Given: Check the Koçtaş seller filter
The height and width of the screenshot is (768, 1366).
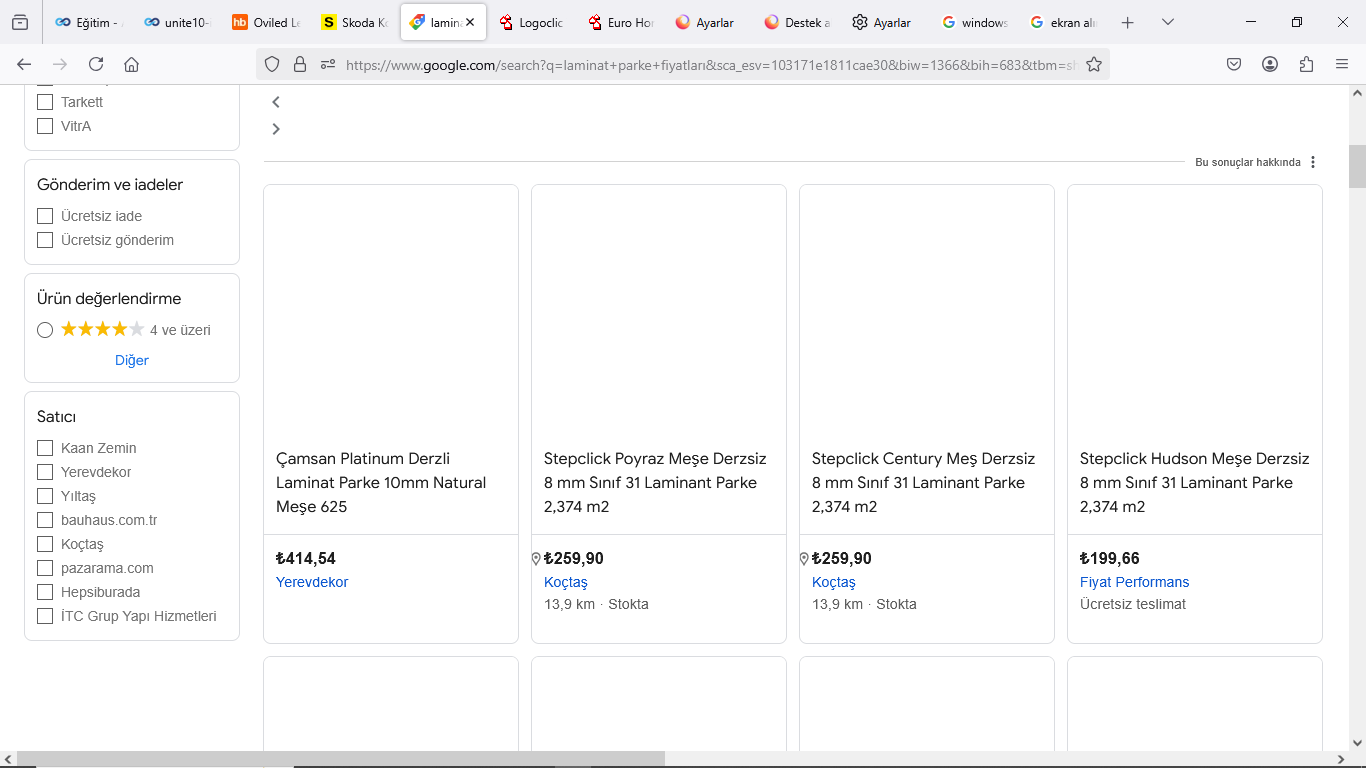Looking at the screenshot, I should [x=45, y=544].
